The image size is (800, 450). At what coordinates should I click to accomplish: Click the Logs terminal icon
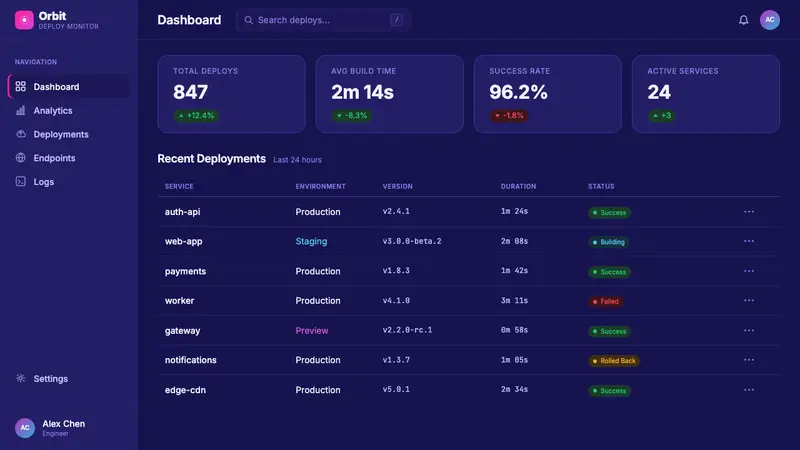20,182
